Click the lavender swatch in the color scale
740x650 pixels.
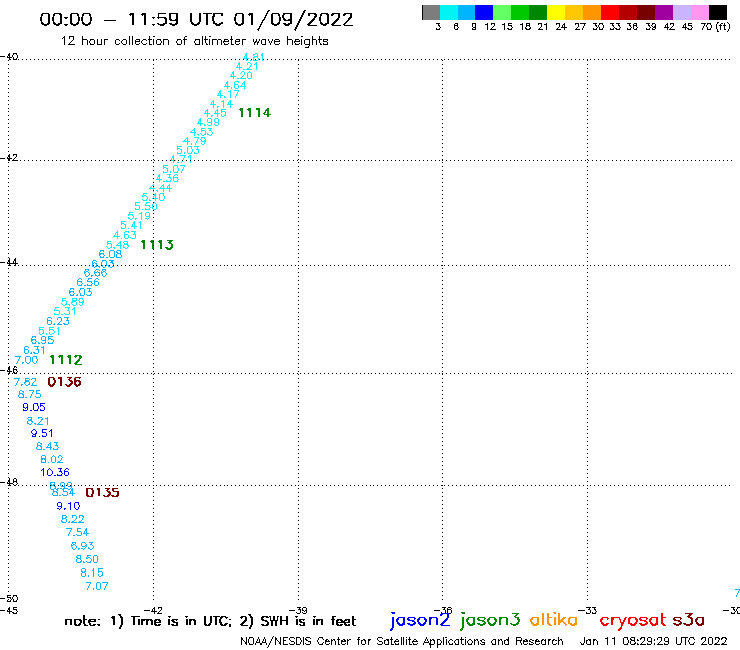682,13
